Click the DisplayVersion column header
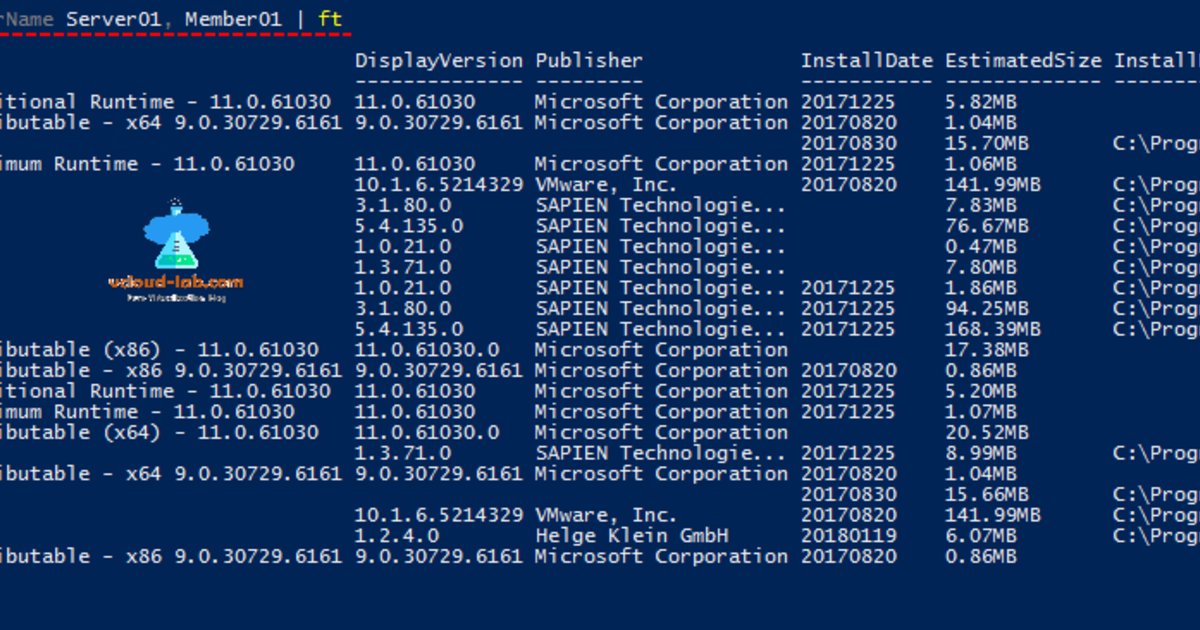The height and width of the screenshot is (630, 1200). tap(439, 61)
